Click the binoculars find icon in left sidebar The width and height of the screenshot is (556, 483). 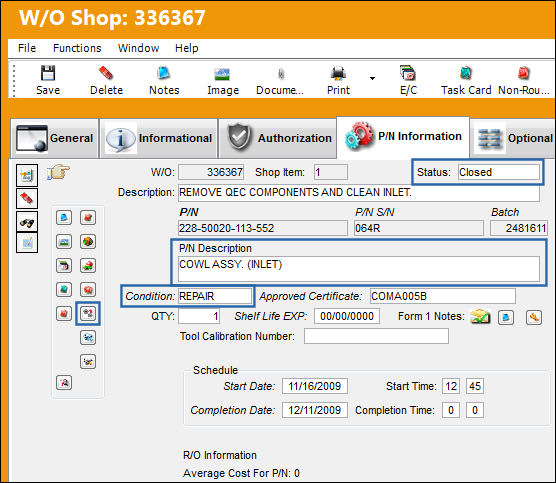27,222
